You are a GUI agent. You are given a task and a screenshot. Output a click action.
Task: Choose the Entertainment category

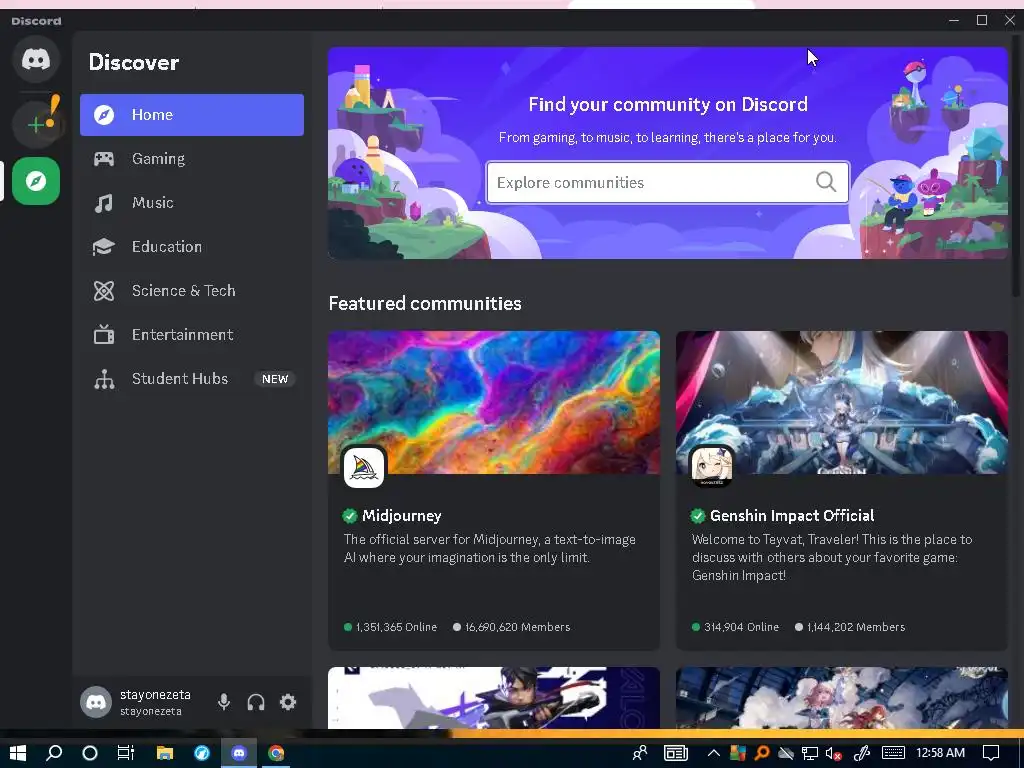click(192, 334)
